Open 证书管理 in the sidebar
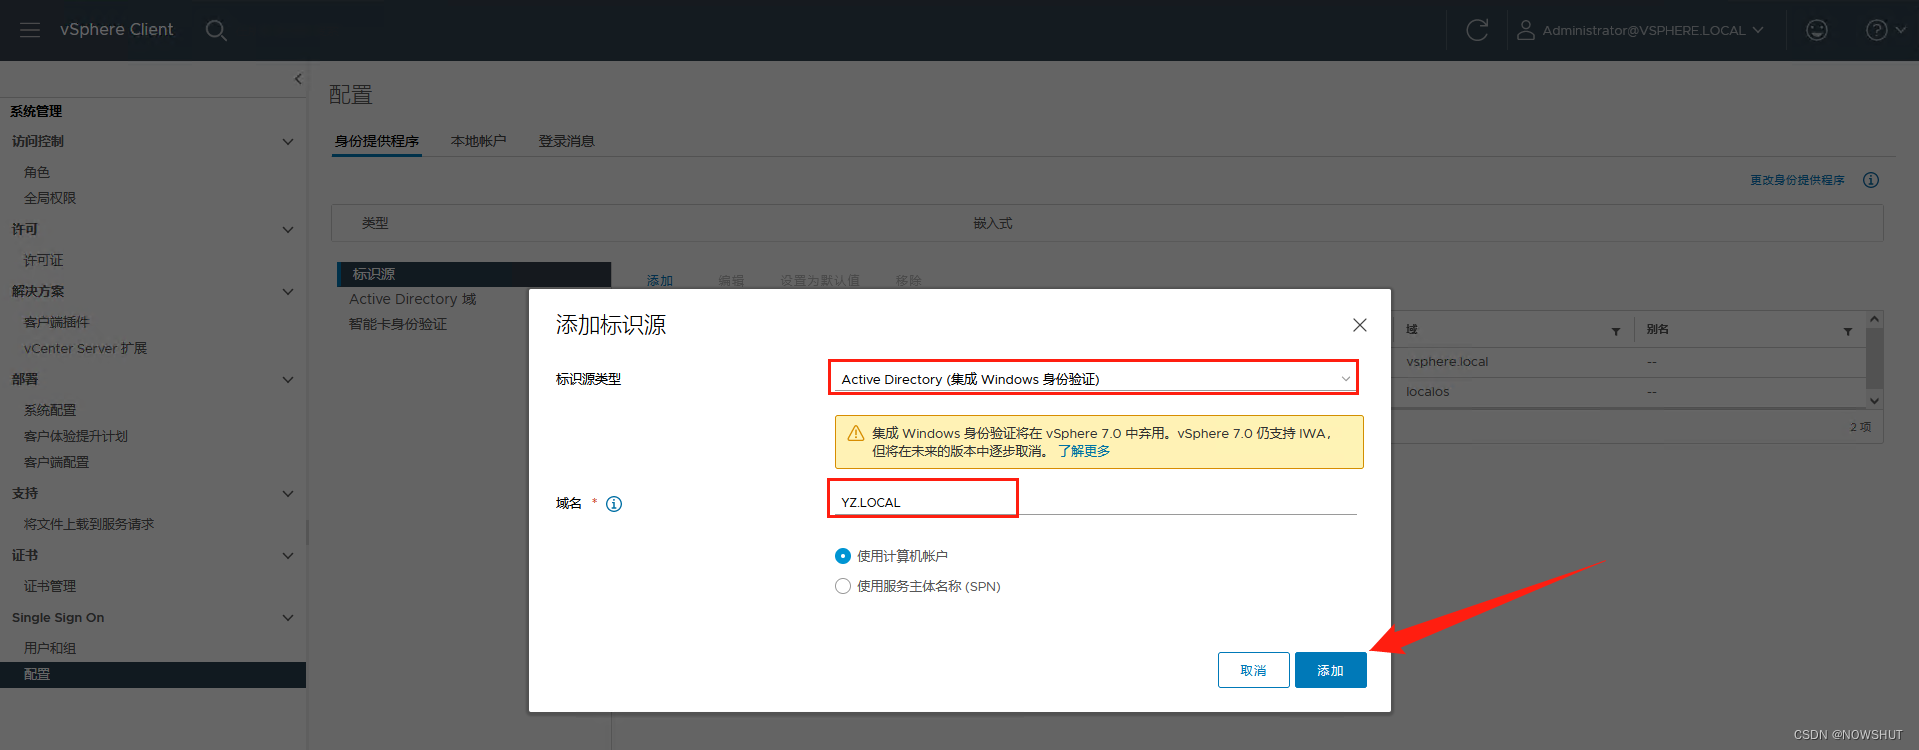This screenshot has height=750, width=1919. [x=50, y=586]
